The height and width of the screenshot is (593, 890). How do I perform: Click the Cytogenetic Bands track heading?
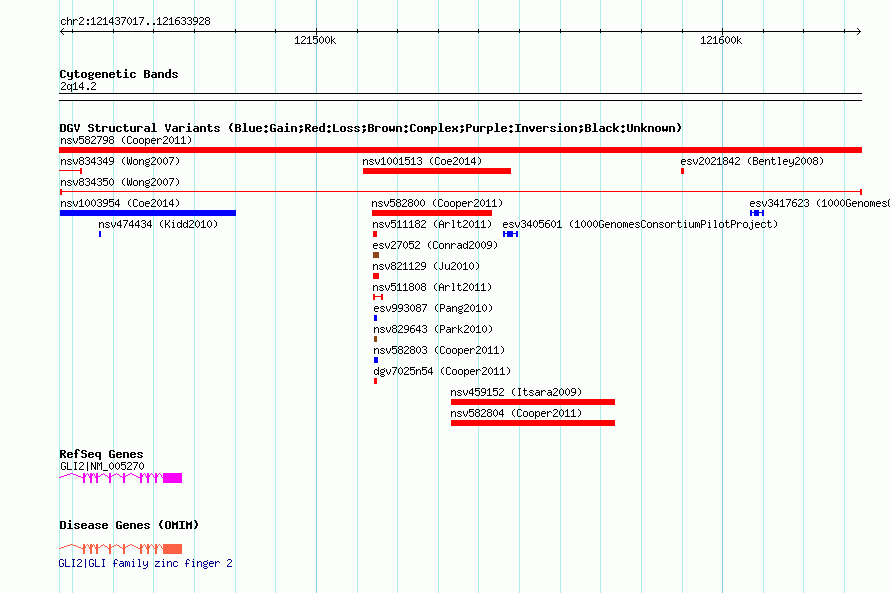119,74
